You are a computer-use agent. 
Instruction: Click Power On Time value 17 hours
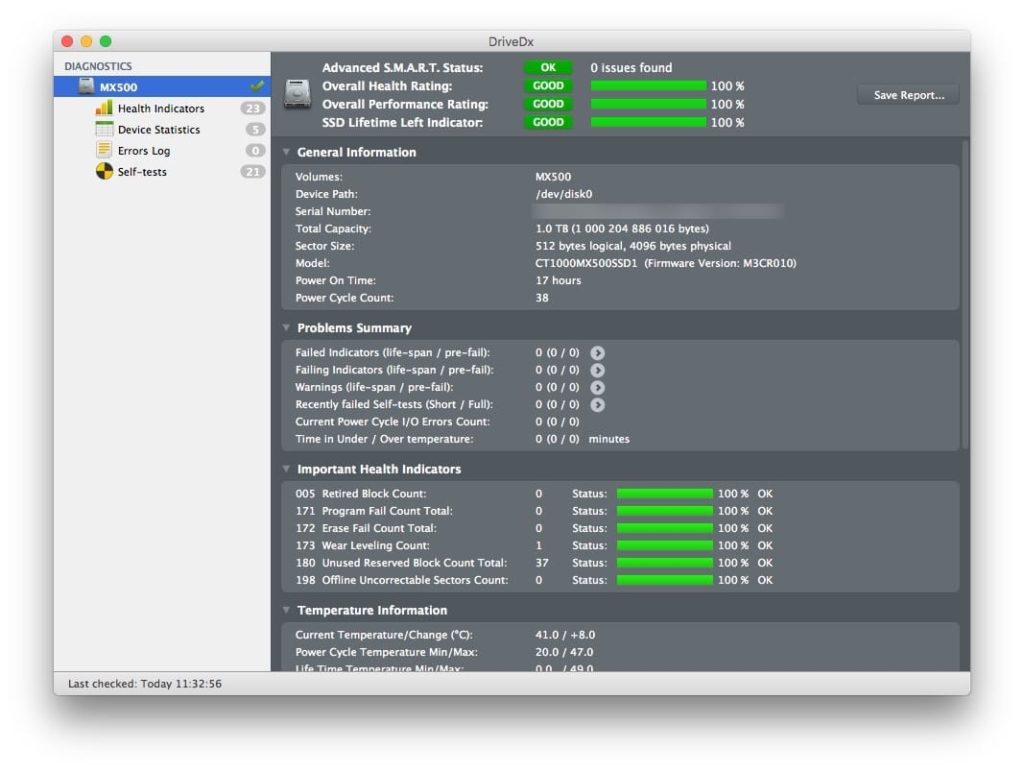(558, 280)
